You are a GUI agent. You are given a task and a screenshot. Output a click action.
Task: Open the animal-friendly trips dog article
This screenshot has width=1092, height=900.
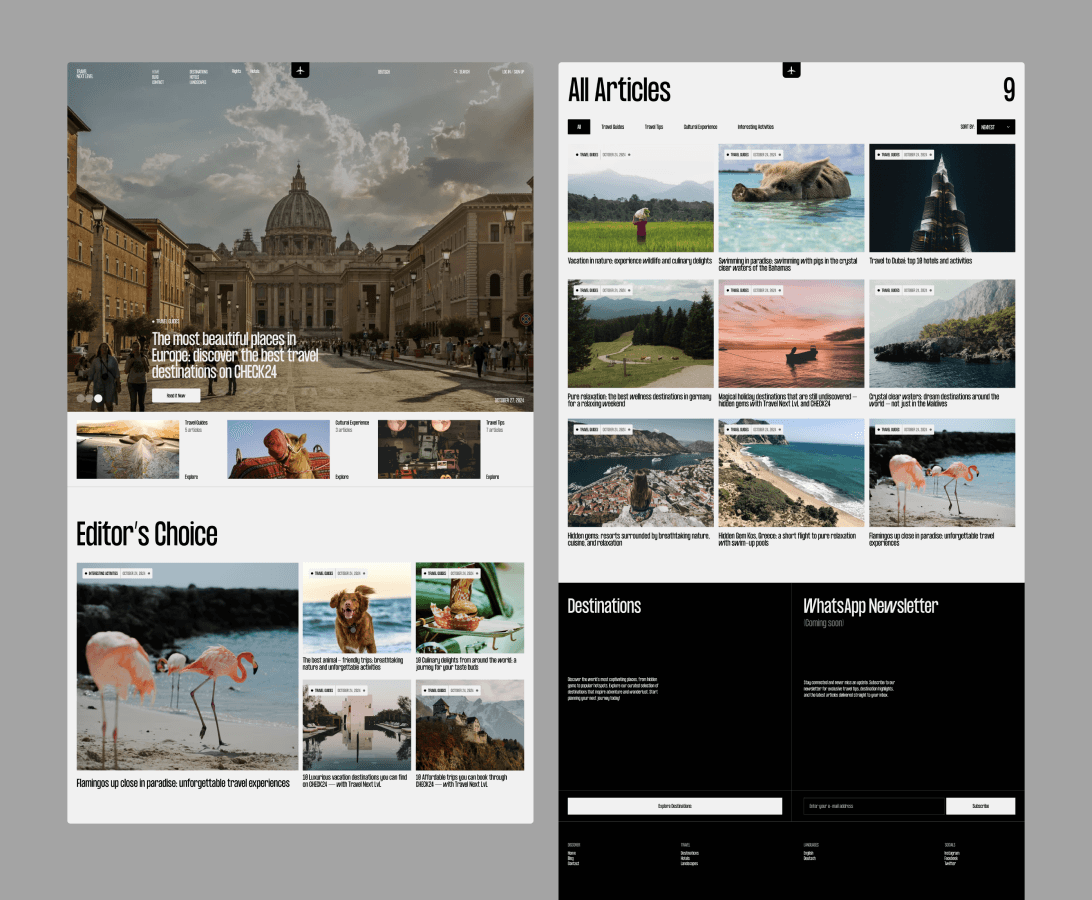click(357, 616)
